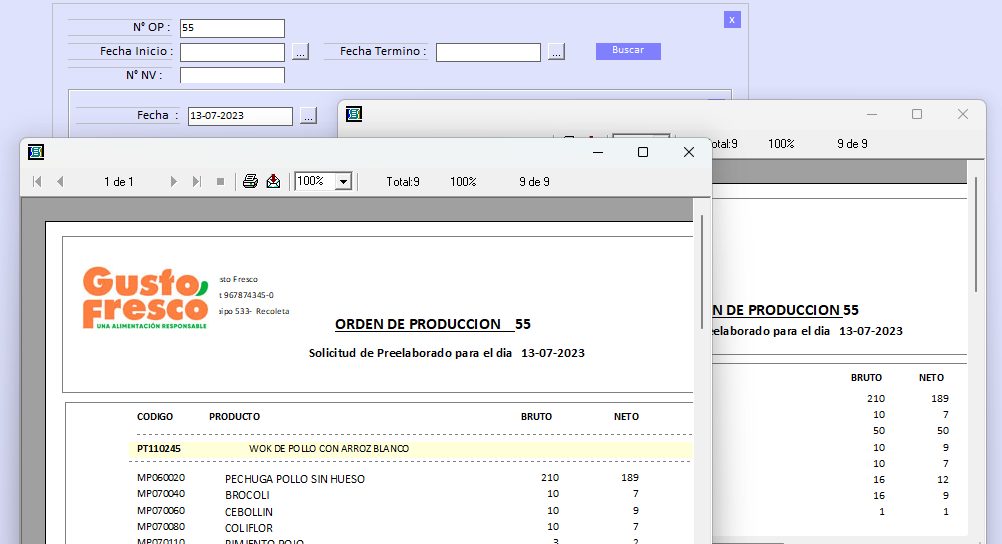
Task: Click the background report window's app icon
Action: click(x=354, y=114)
